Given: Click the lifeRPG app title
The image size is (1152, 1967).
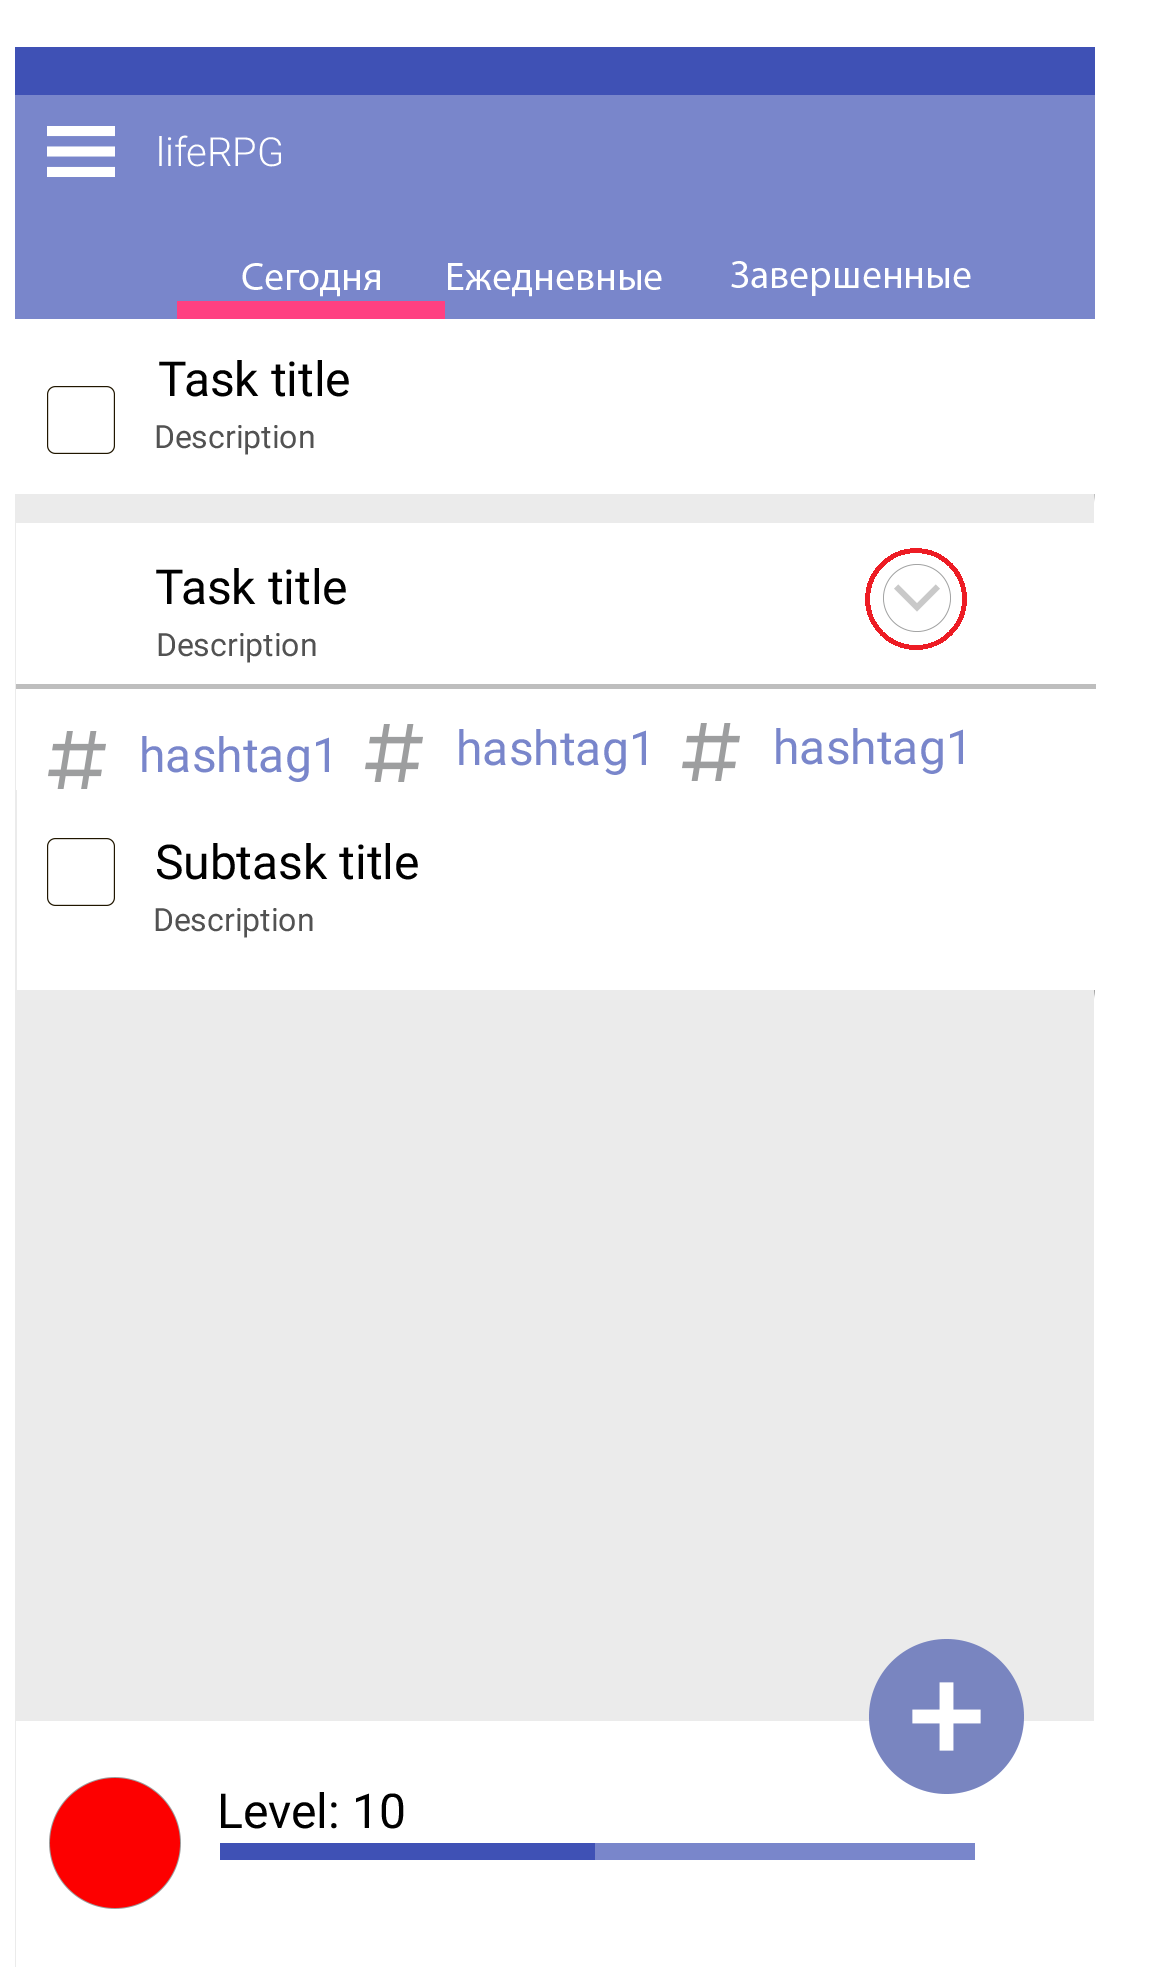Looking at the screenshot, I should click(220, 152).
